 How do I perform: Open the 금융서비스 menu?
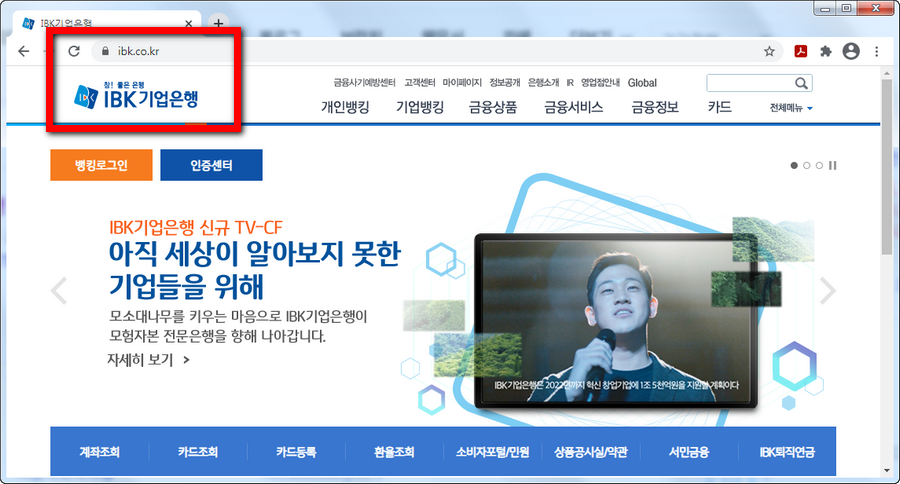[573, 107]
